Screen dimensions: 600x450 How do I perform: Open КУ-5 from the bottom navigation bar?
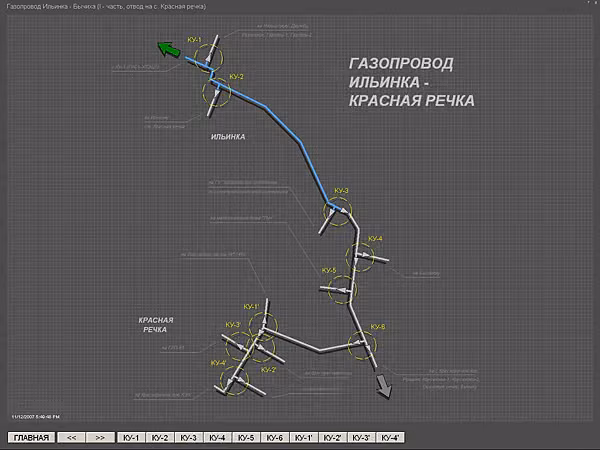coord(246,437)
